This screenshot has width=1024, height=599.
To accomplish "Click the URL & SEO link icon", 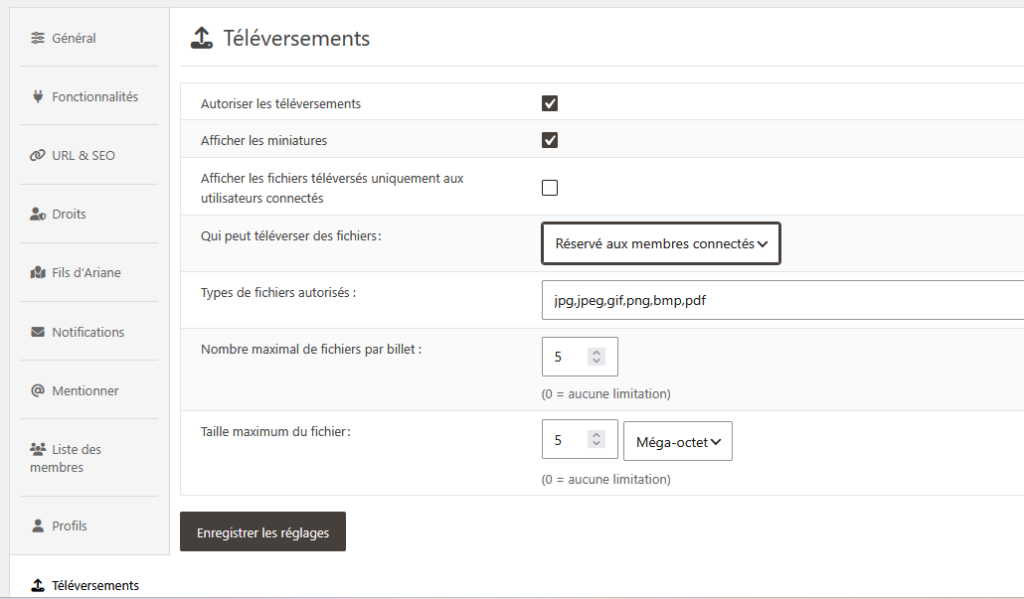I will click(x=38, y=155).
